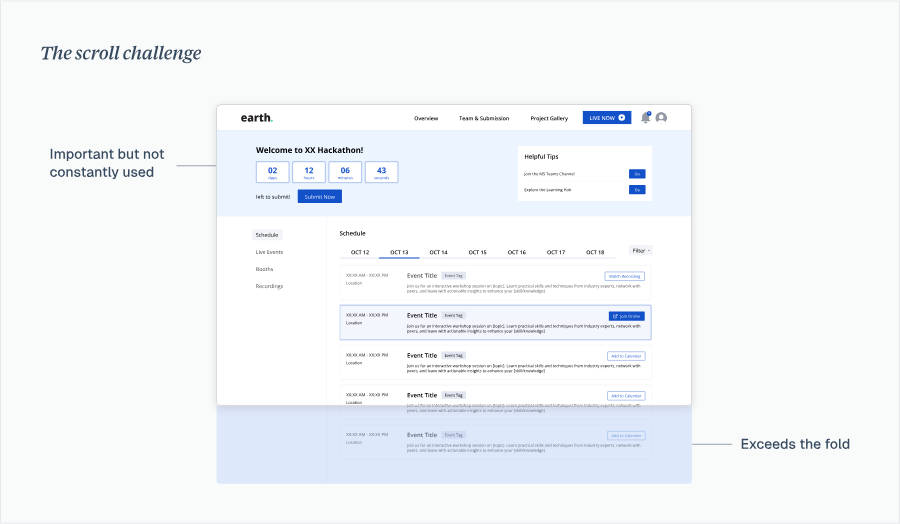The height and width of the screenshot is (524, 900).
Task: Open the user profile avatar
Action: (x=661, y=118)
